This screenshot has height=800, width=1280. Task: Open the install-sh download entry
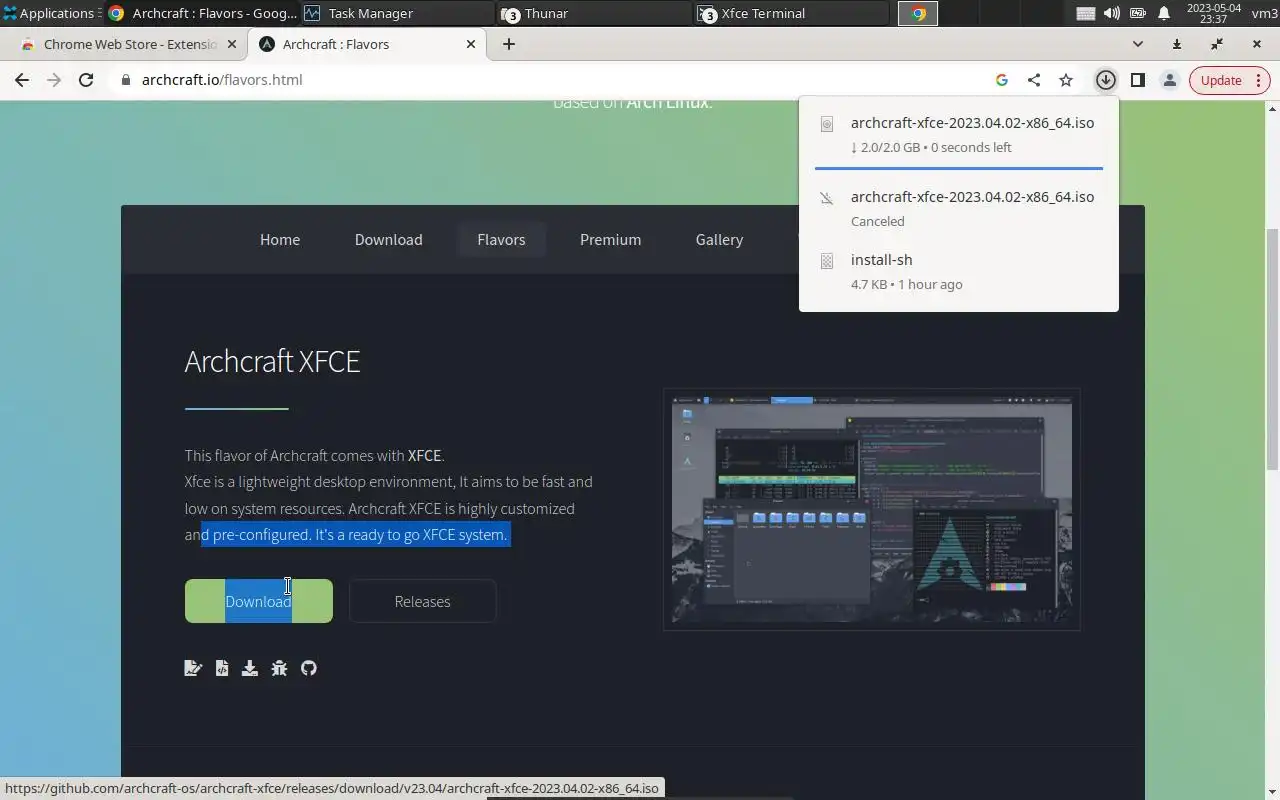958,271
